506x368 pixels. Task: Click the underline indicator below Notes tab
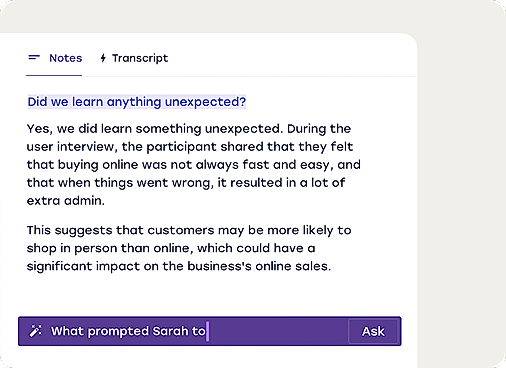(54, 75)
